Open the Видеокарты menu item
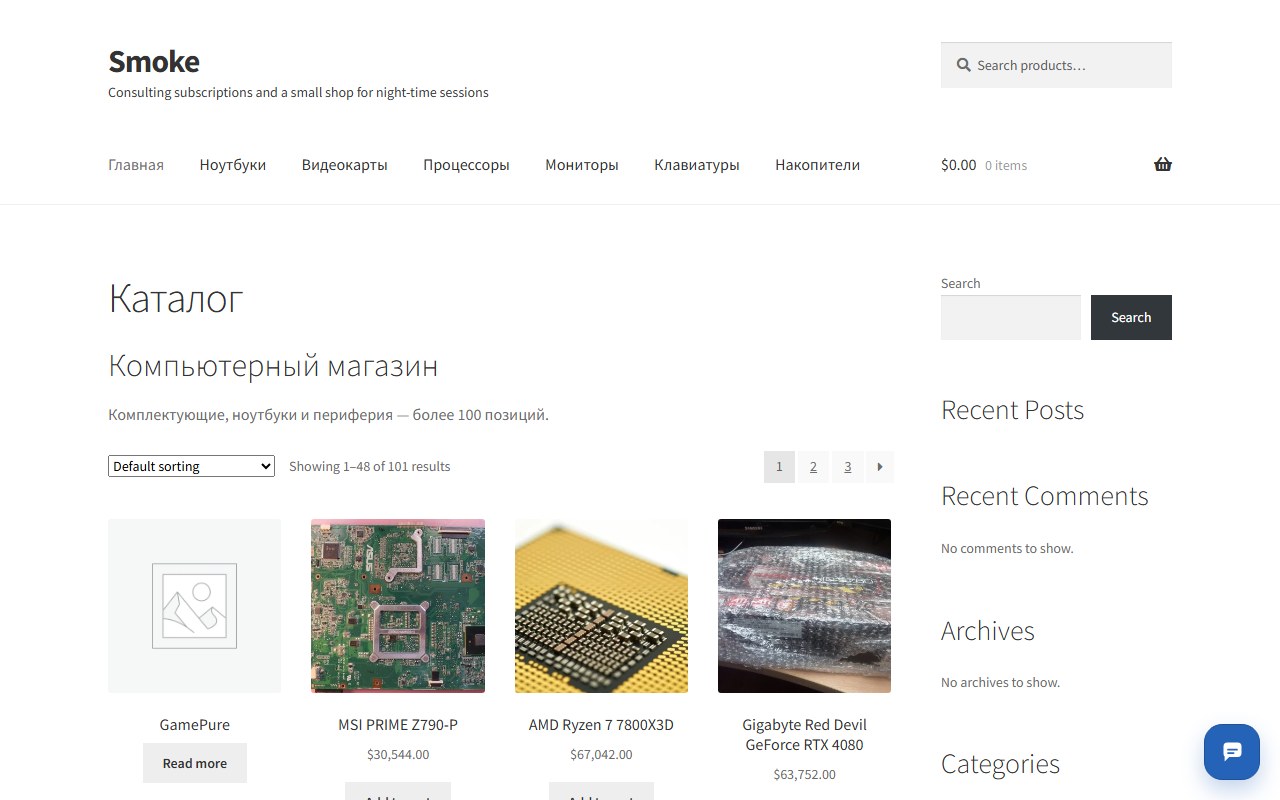Screen dimensions: 1280x800 click(x=345, y=165)
